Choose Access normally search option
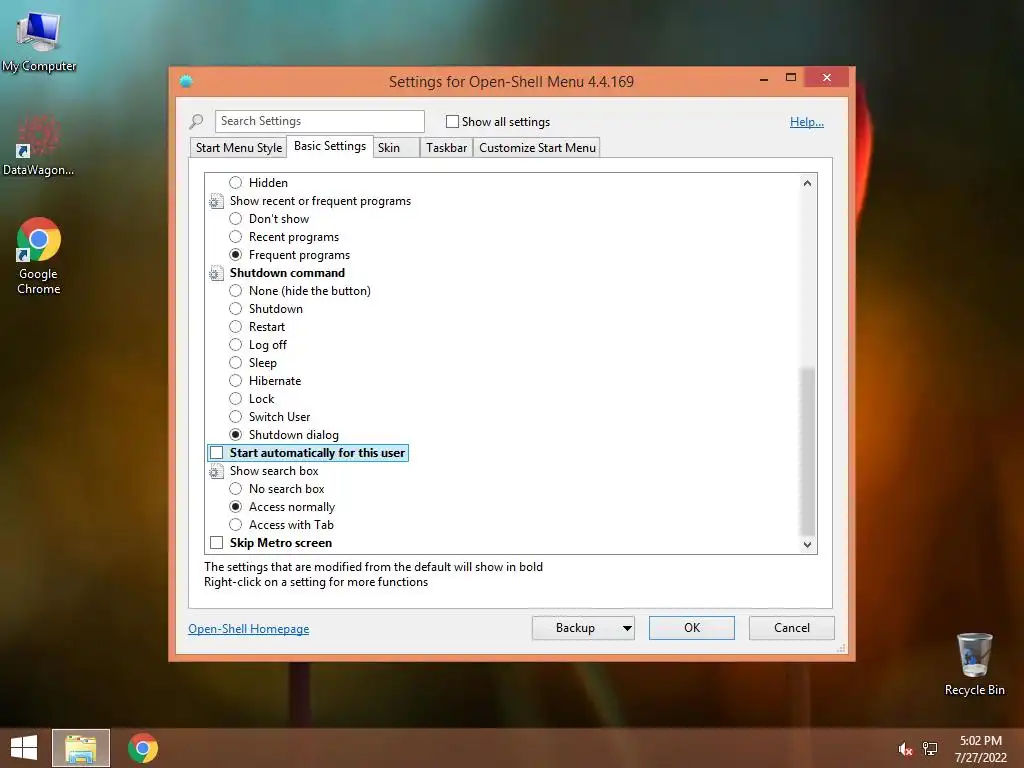 (236, 507)
